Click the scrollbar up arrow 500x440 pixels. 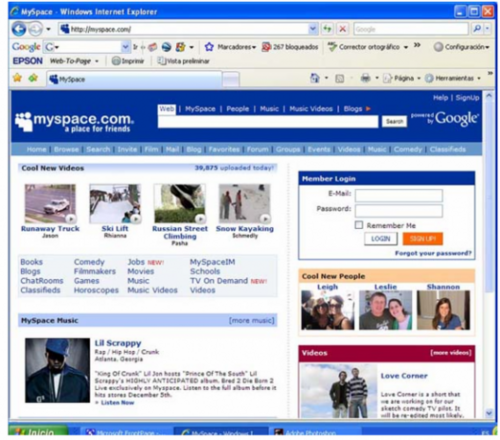tap(489, 96)
